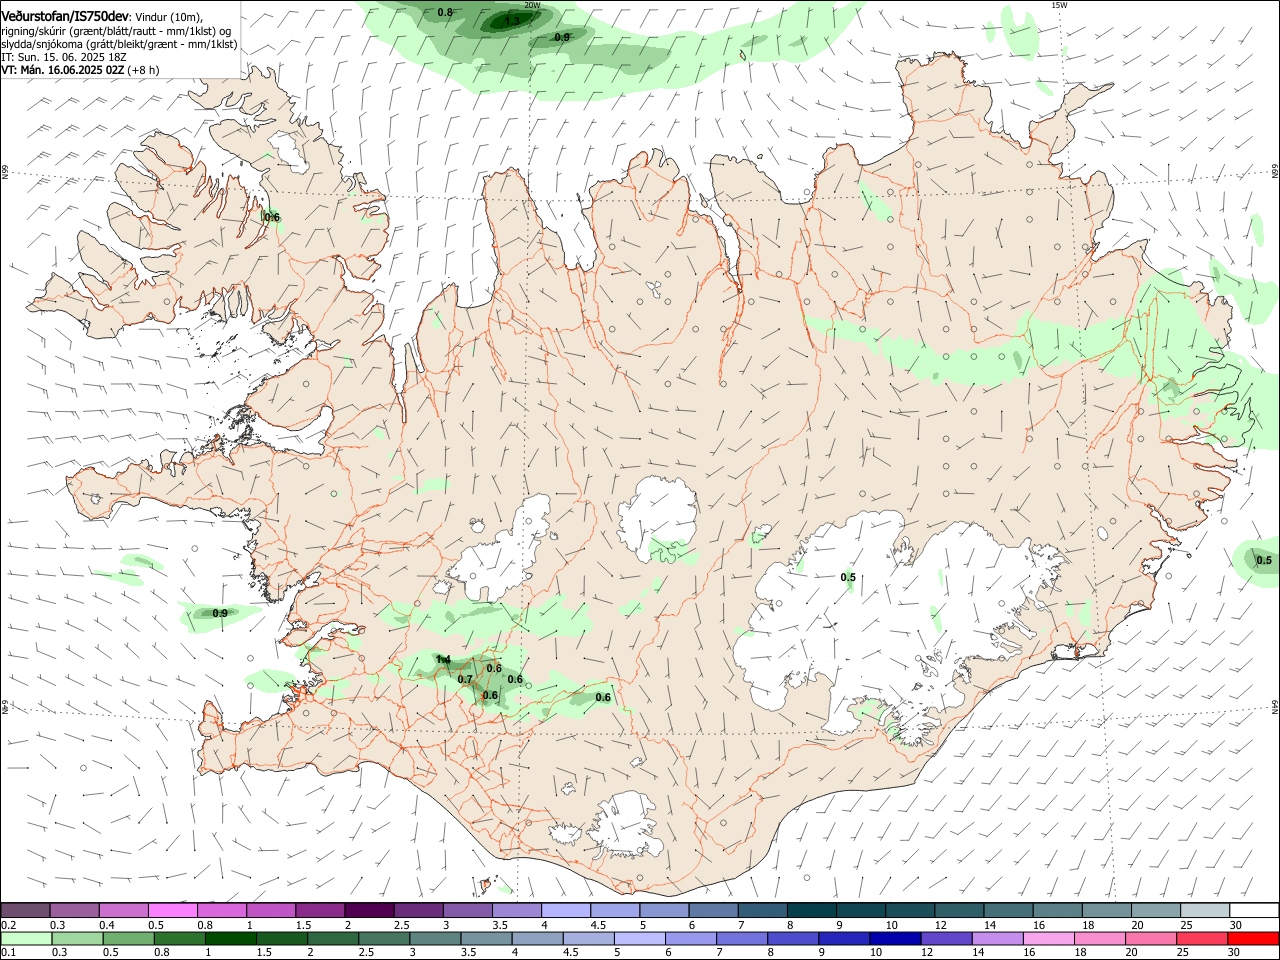
Task: Click the 1.3 precipitation value offshore north
Action: point(512,21)
